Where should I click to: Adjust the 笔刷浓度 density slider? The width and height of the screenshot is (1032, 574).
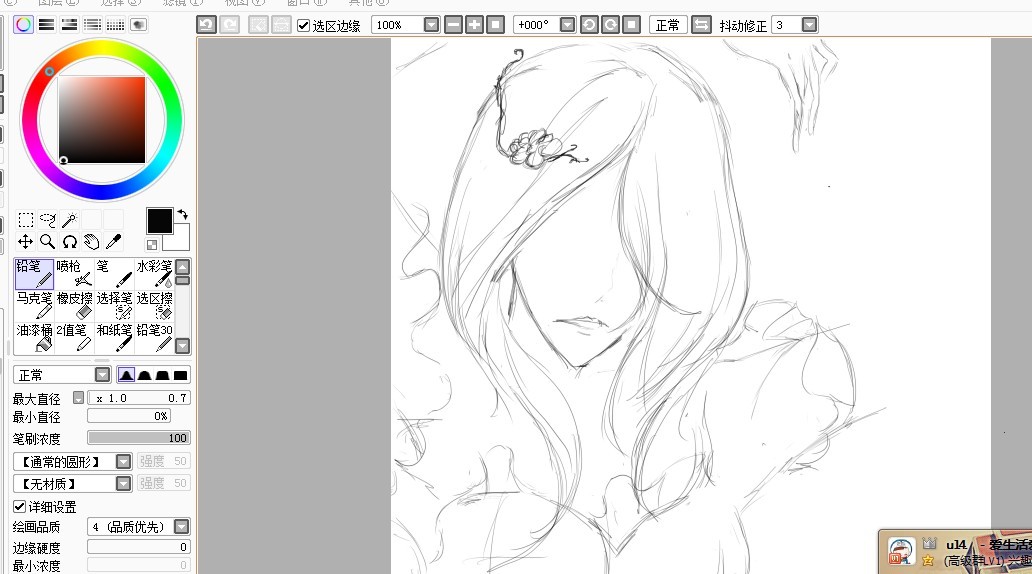coord(139,438)
